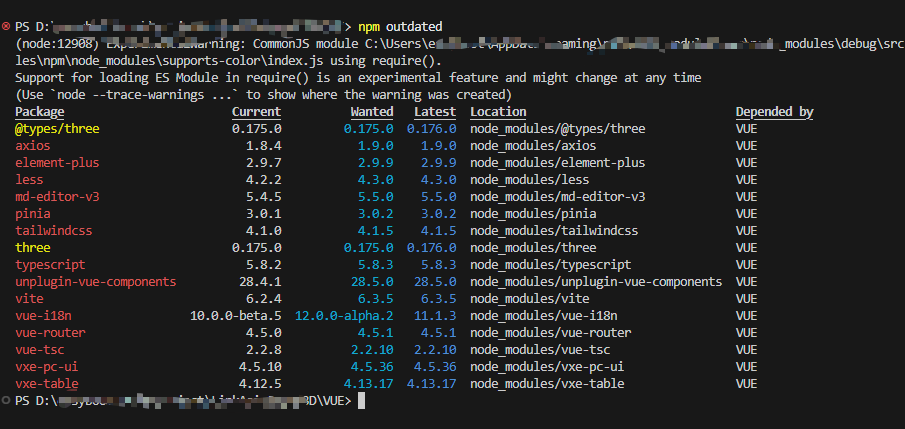Click current version '4.12.5' of vxe-table

tap(260, 384)
